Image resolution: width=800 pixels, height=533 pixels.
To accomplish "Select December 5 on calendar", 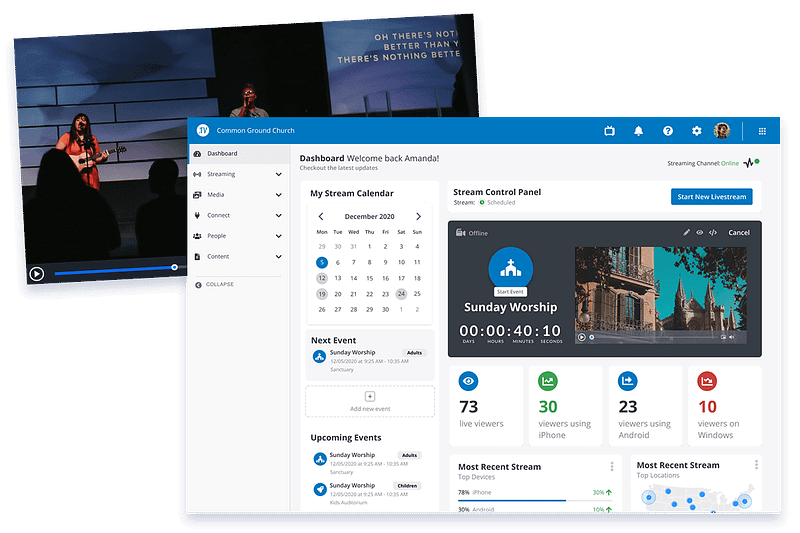I will (321, 262).
